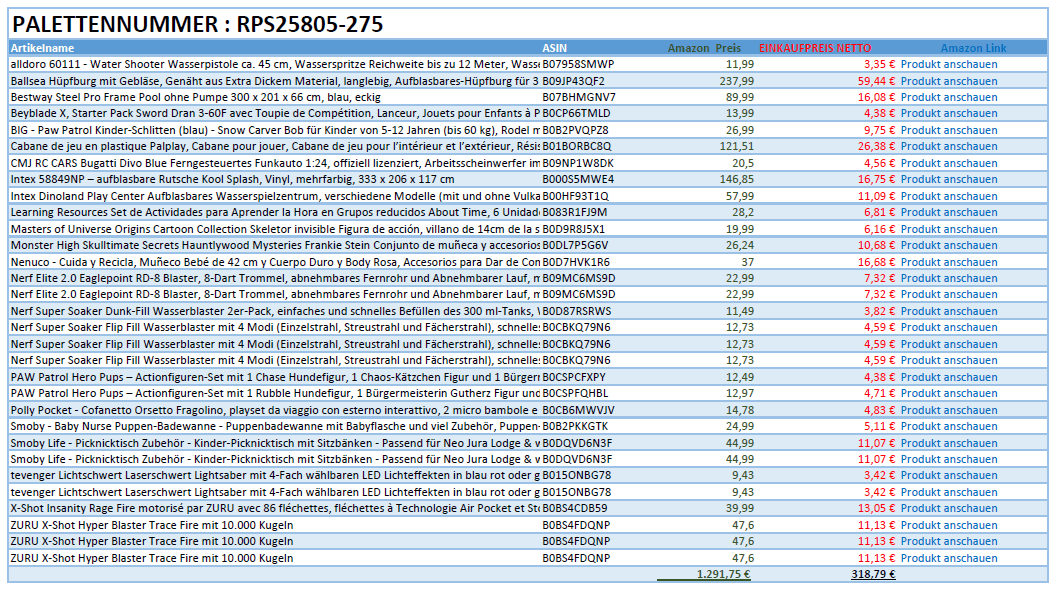The image size is (1060, 594).
Task: Click Produkt anschauen for Bestway Steel Pro Pool
Action: [x=948, y=97]
